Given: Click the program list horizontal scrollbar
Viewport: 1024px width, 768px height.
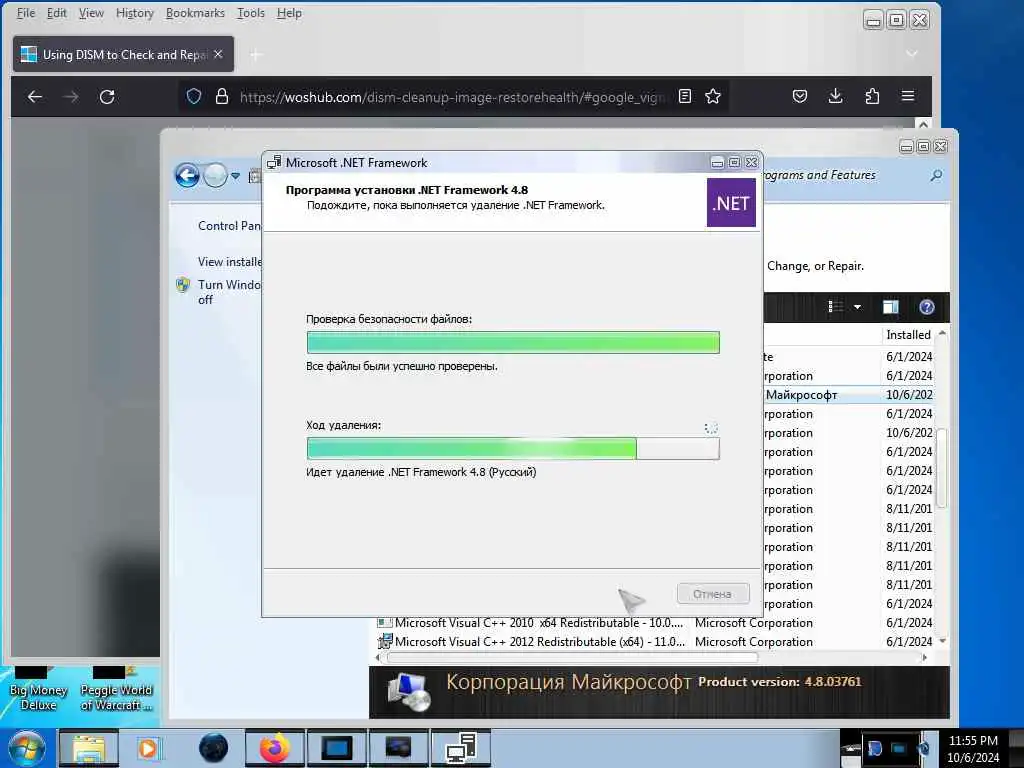Looking at the screenshot, I should (573, 658).
